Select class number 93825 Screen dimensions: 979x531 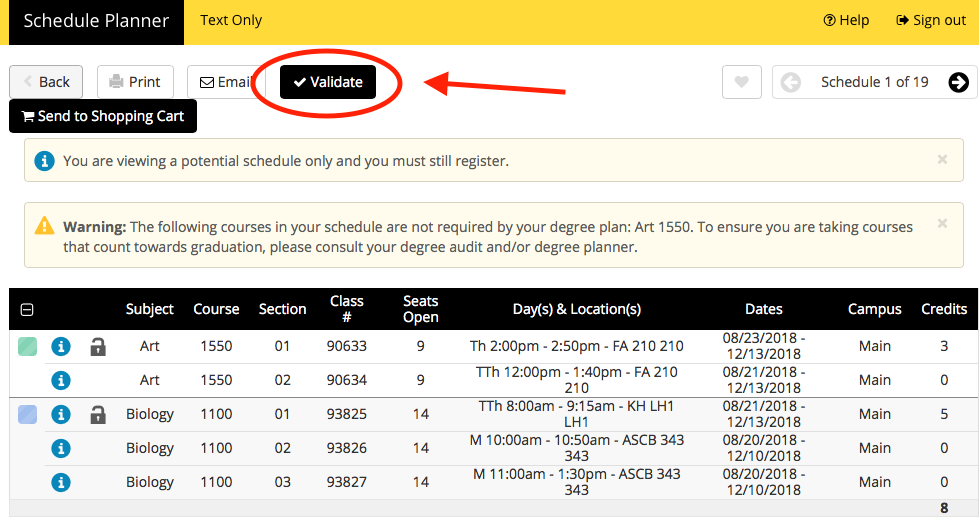(347, 414)
